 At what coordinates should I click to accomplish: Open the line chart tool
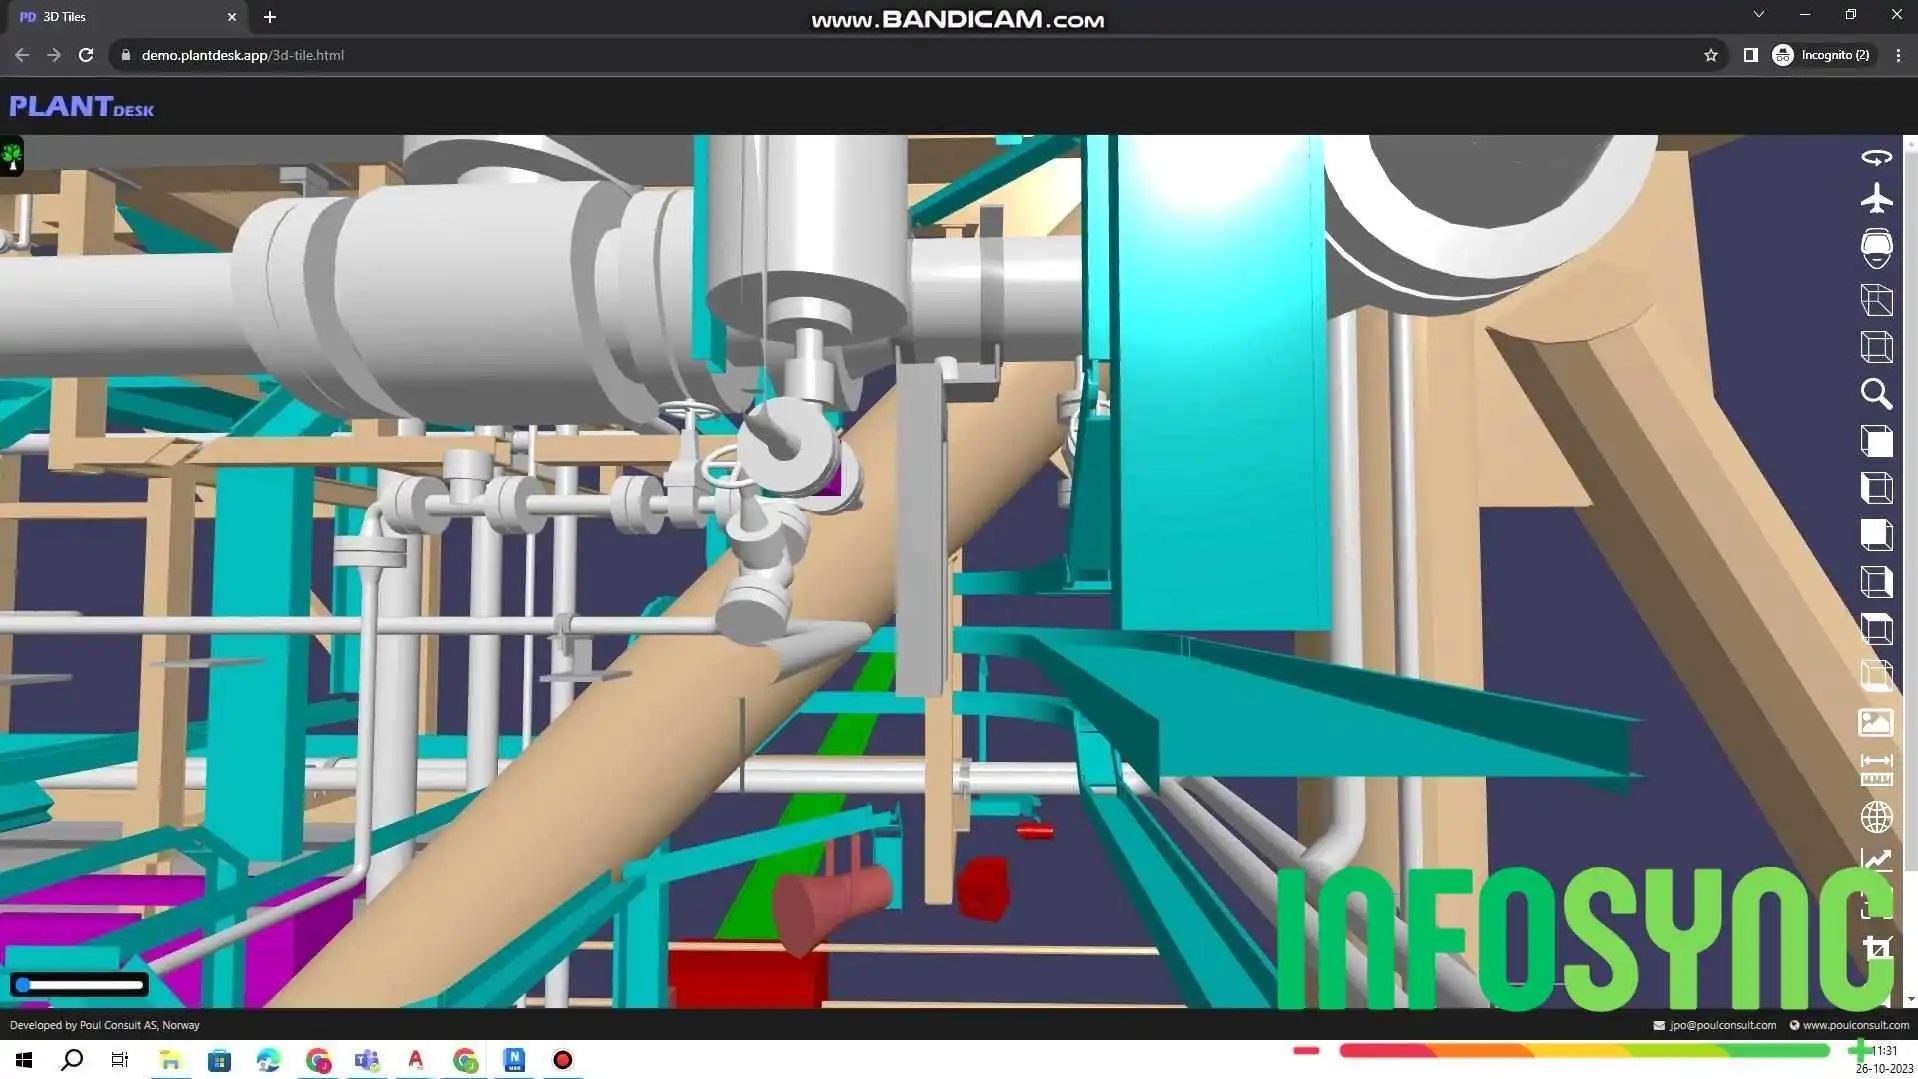[1876, 859]
